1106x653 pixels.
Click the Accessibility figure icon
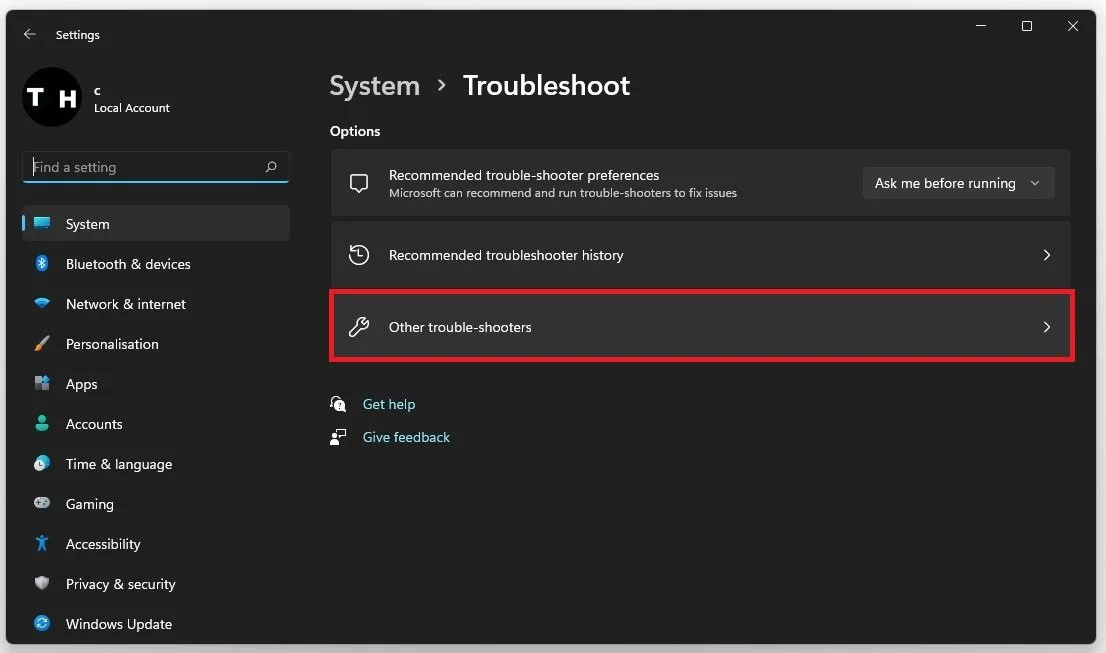(x=42, y=543)
